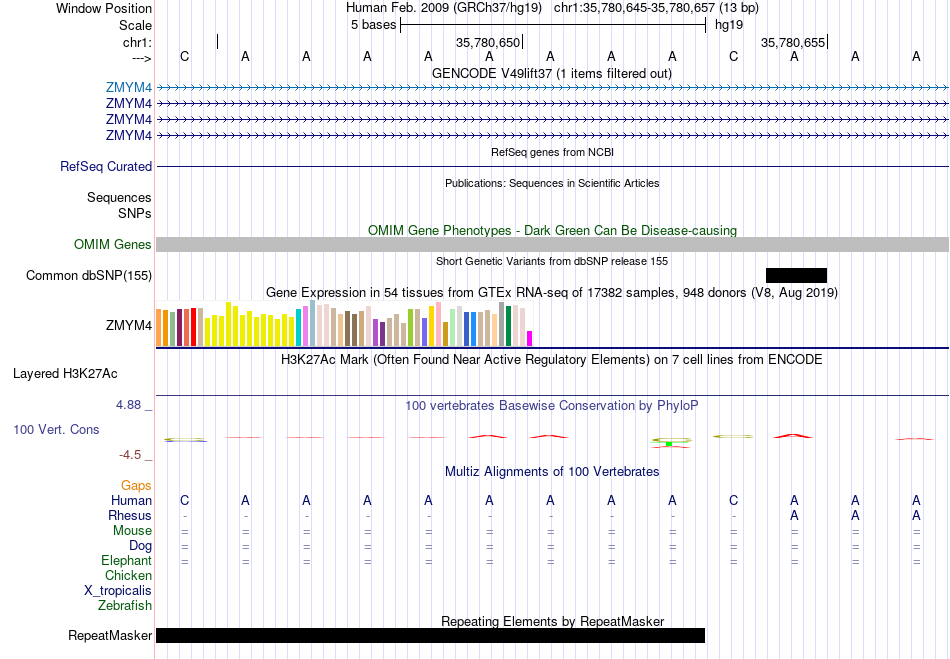The width and height of the screenshot is (950, 659).
Task: Click the 100 Vert. Cons label
Action: click(56, 429)
